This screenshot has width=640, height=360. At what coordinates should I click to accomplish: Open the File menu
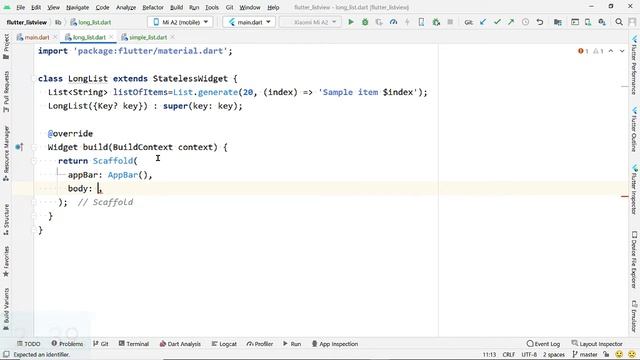(x=20, y=7)
